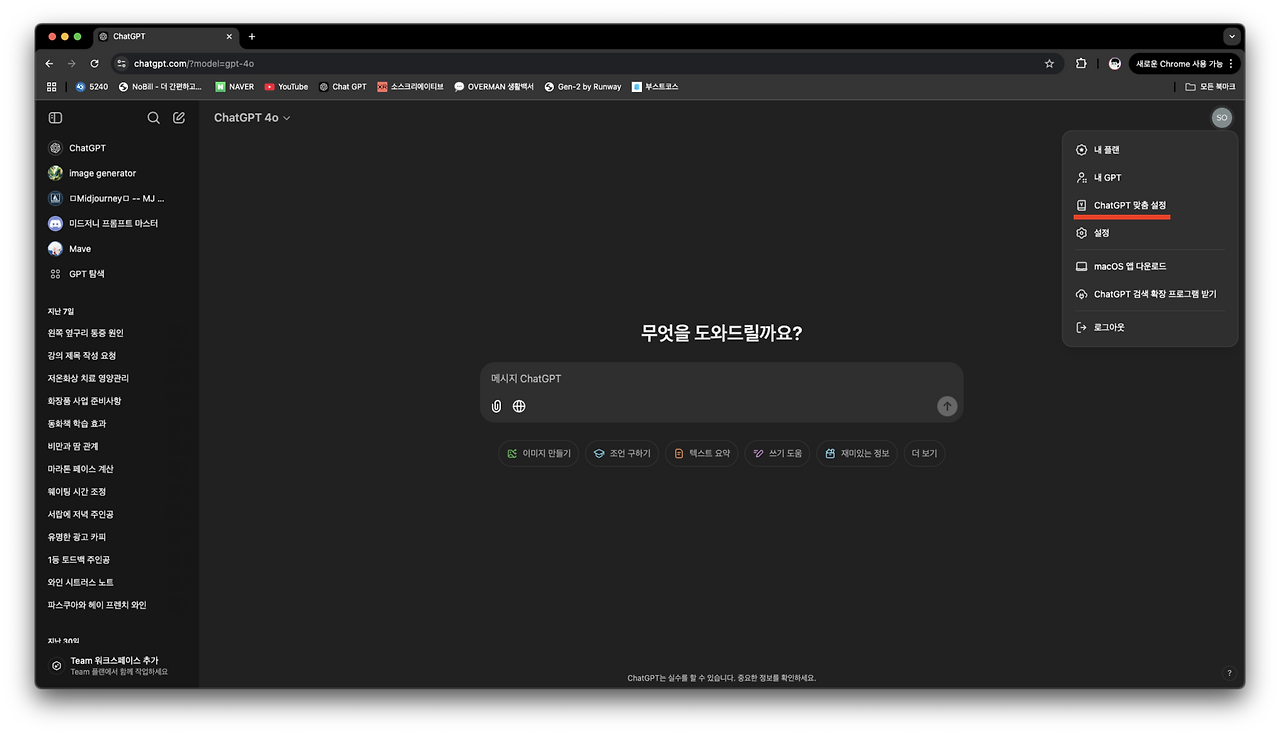Click the 새로운 Chrome 사용 가능 button
The width and height of the screenshot is (1280, 735).
(1184, 63)
